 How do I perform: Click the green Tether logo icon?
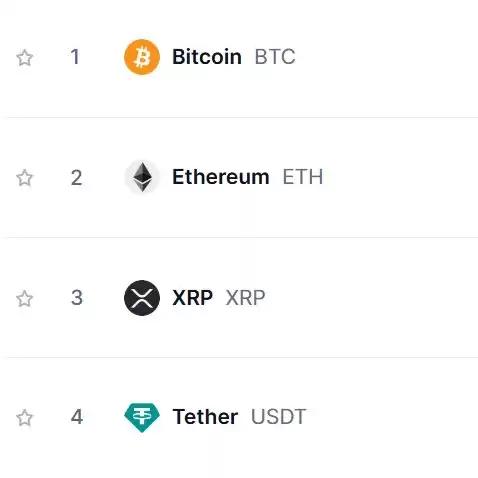pos(142,417)
